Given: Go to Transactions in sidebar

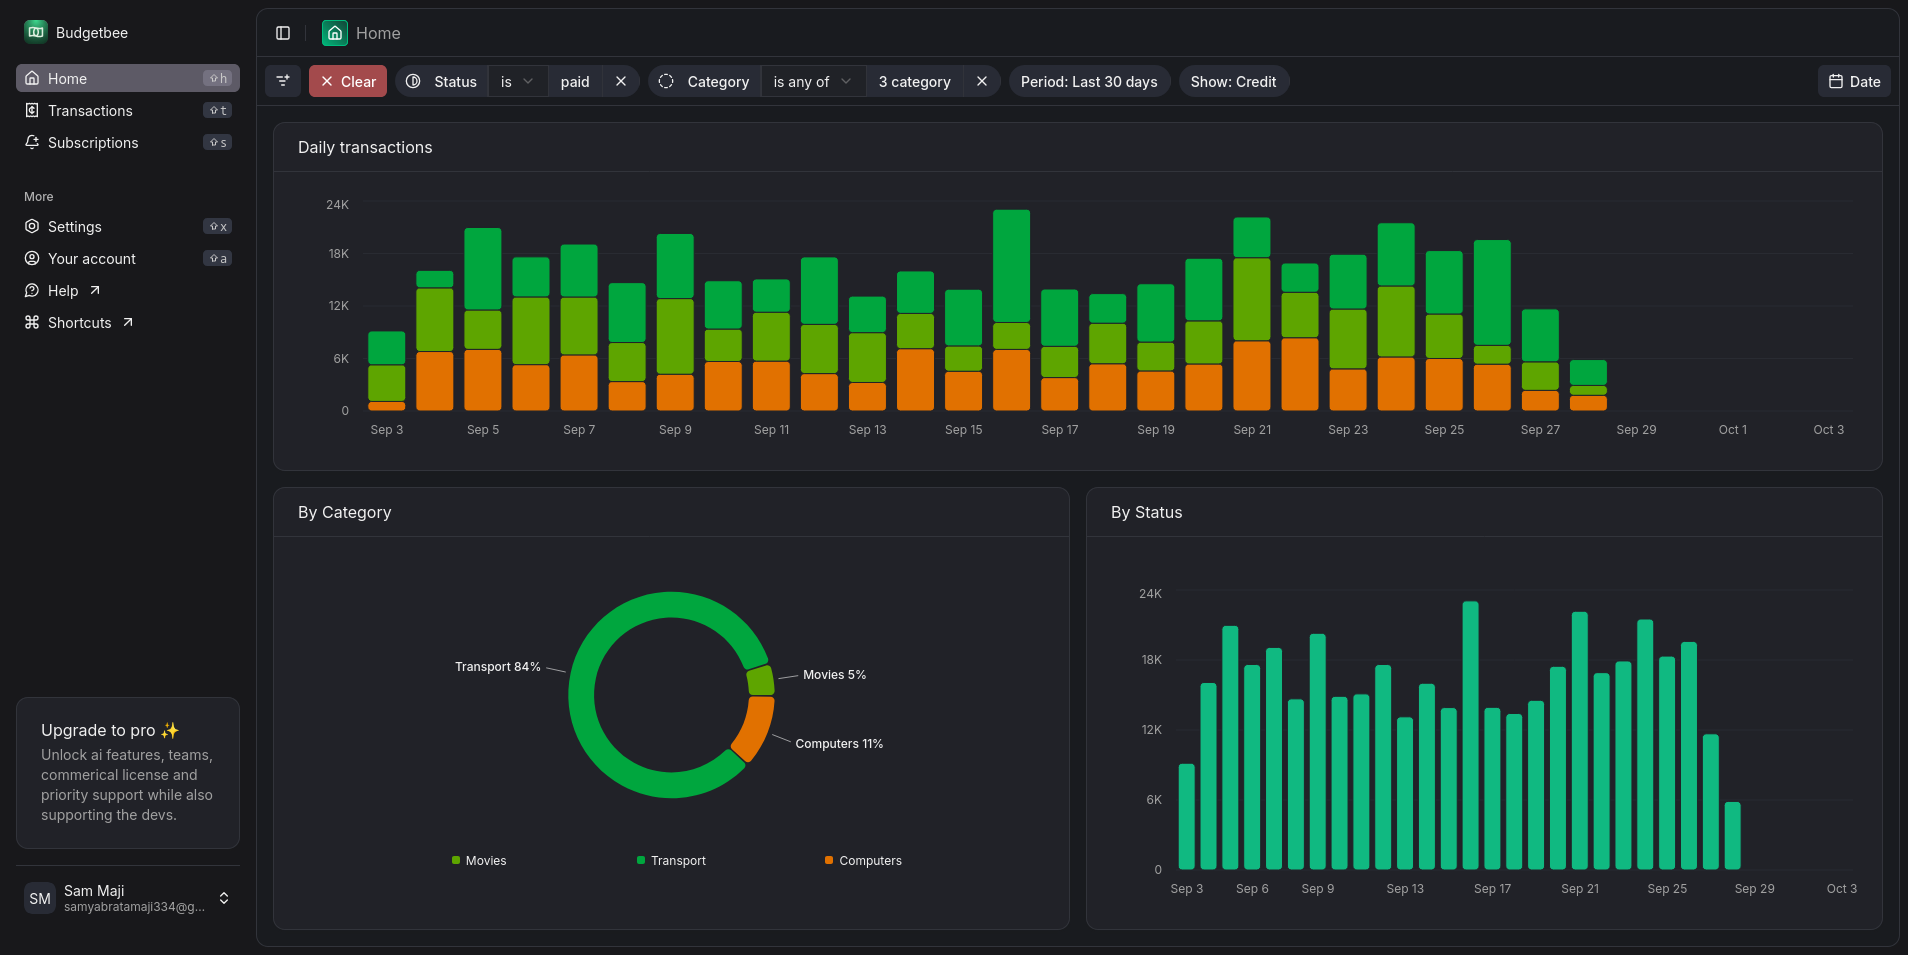Looking at the screenshot, I should click(x=90, y=110).
